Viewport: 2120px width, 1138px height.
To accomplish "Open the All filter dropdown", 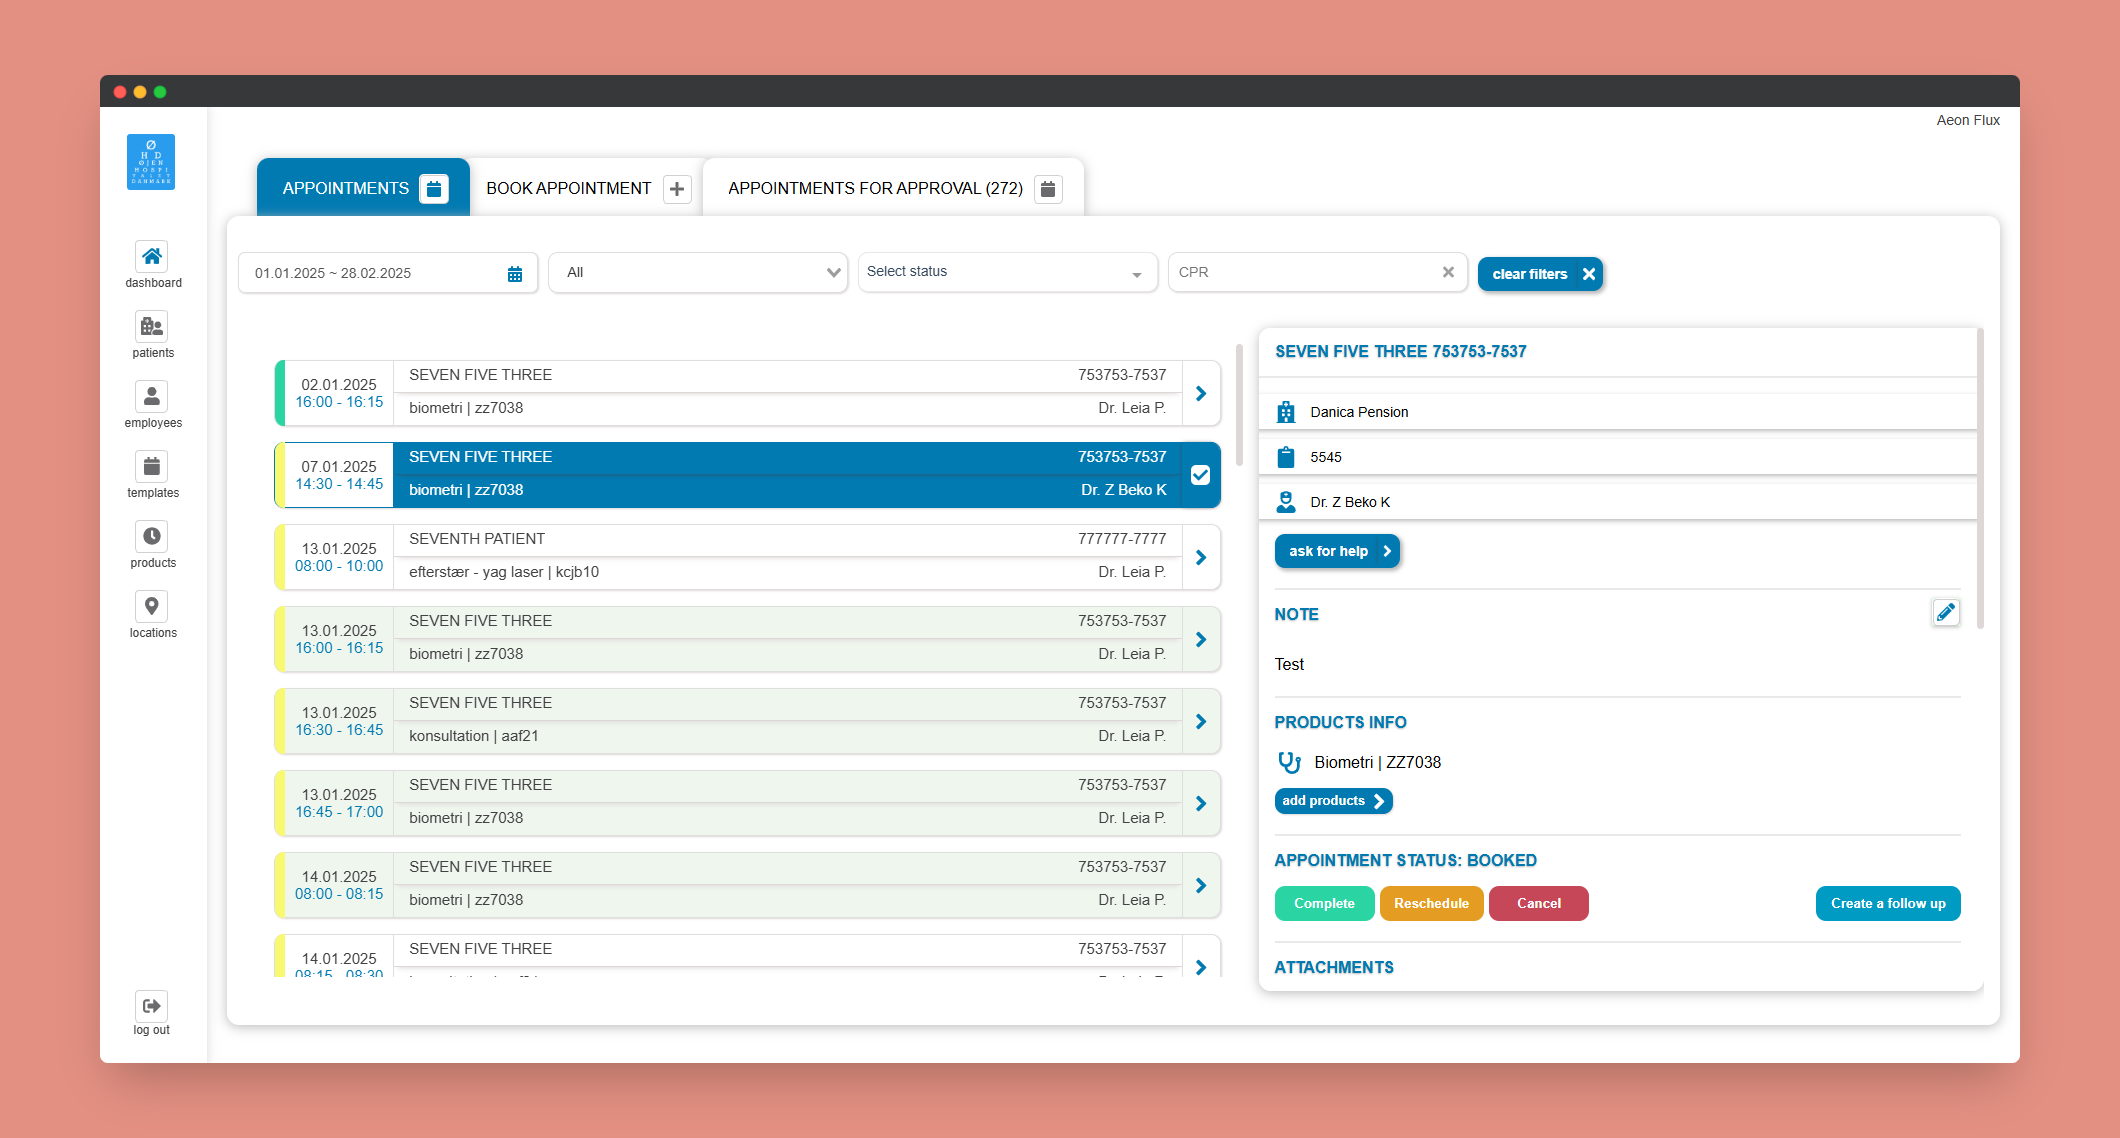I will 698,273.
